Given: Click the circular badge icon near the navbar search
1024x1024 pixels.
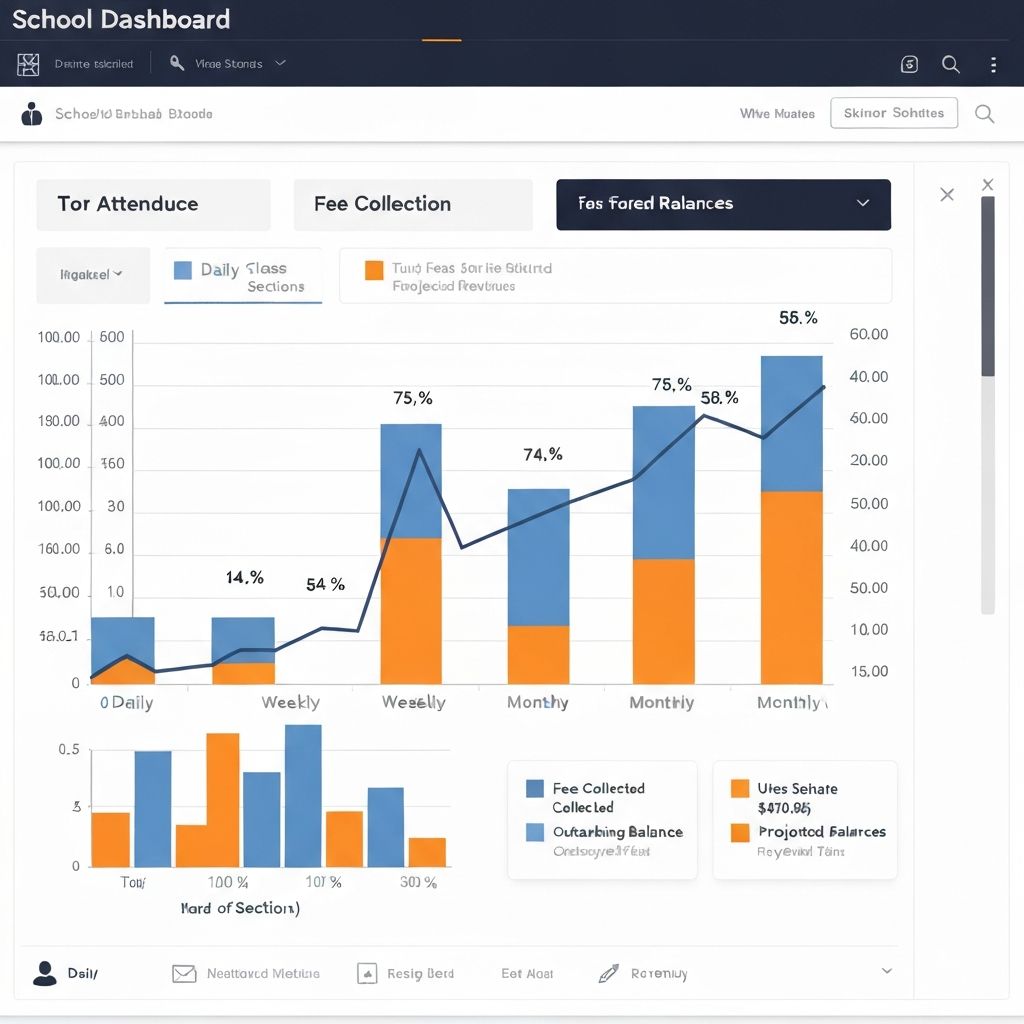Looking at the screenshot, I should 909,64.
